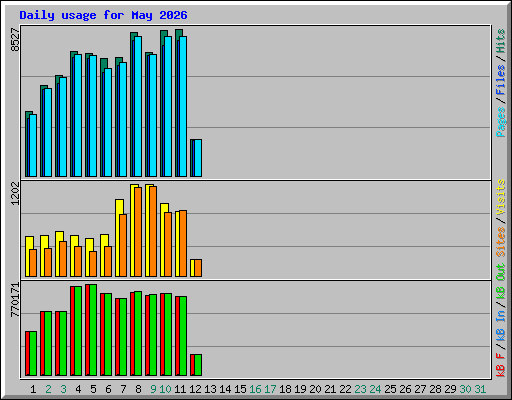Click day 12 on the date axis
This screenshot has width=512, height=400.
click(x=195, y=389)
